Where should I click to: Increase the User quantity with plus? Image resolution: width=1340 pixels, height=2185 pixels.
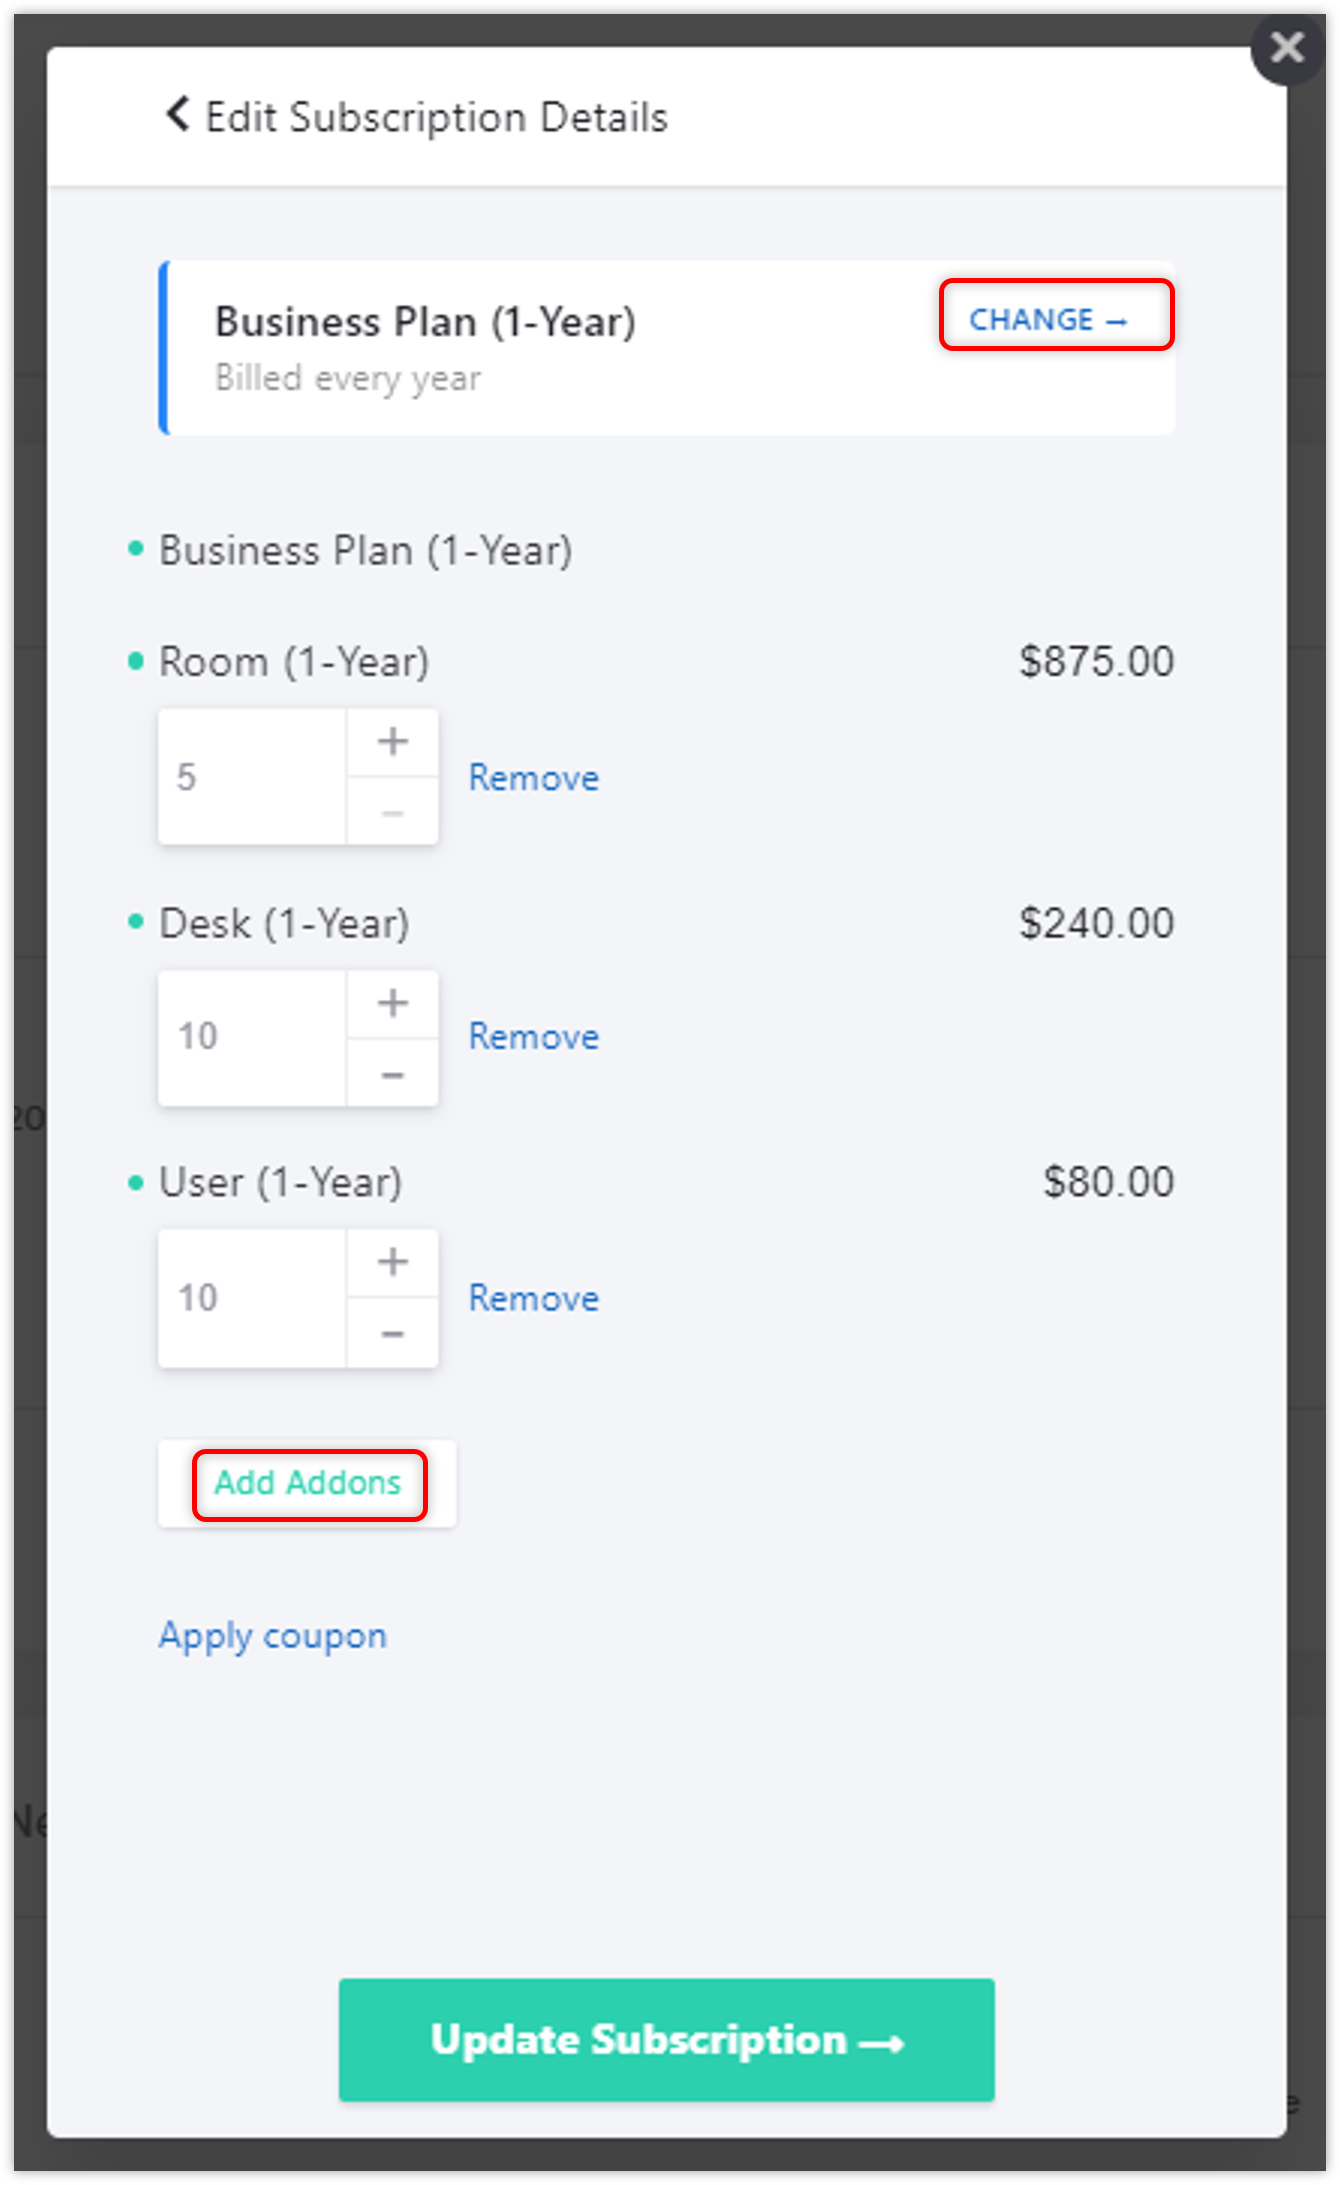(x=392, y=1261)
